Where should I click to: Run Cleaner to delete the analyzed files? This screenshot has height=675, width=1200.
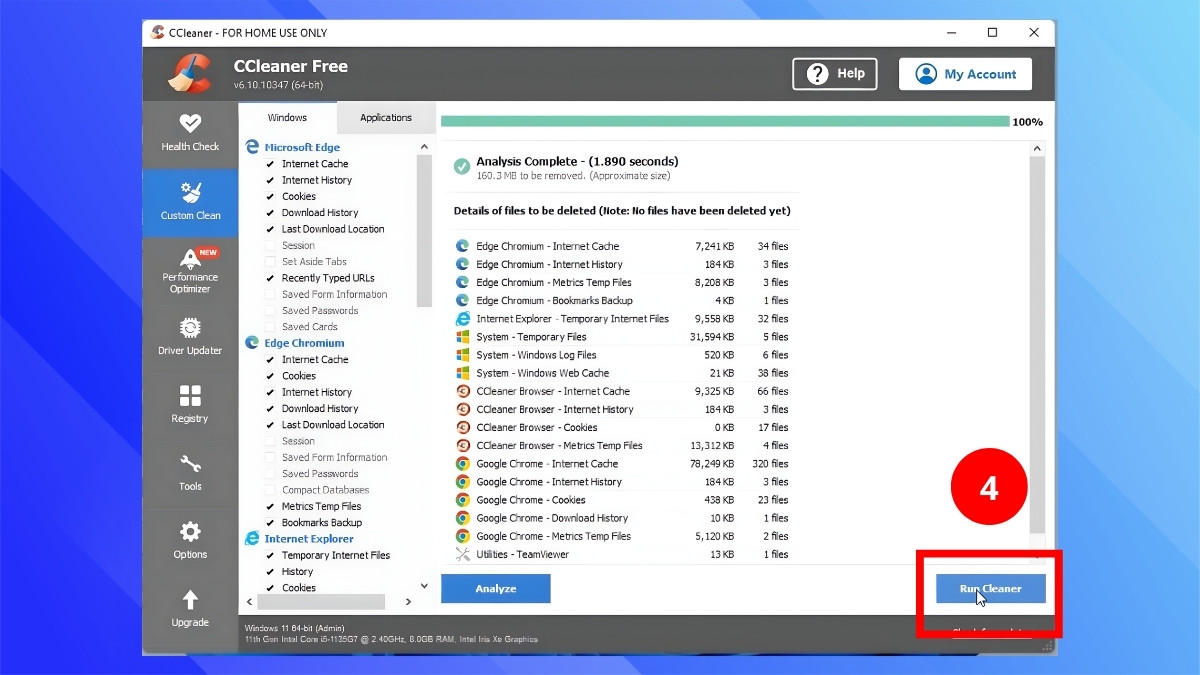click(x=989, y=589)
